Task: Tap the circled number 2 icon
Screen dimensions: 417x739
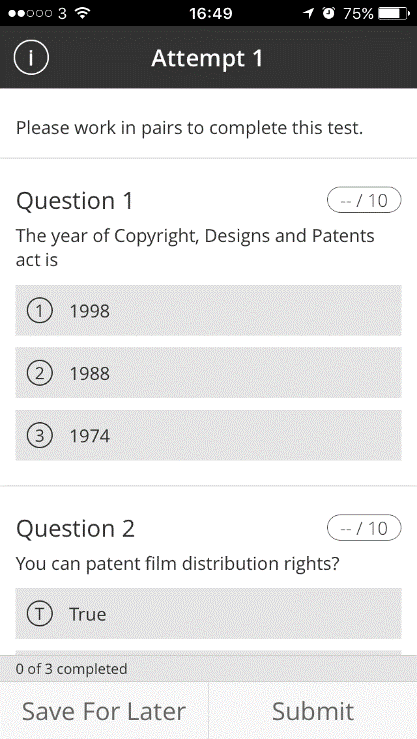Action: coord(40,373)
